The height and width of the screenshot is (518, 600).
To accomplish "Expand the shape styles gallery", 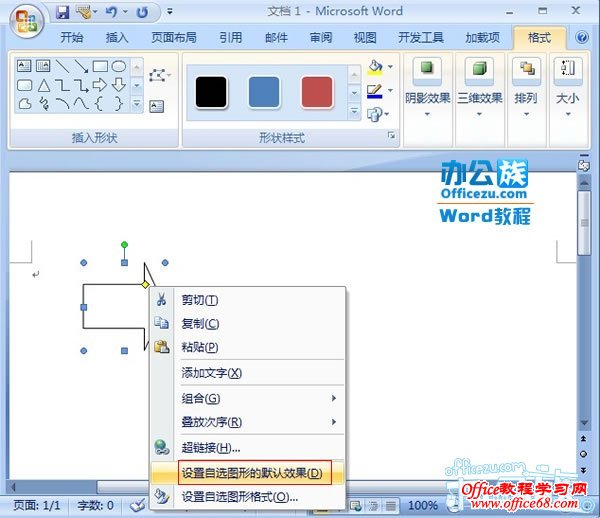I will coord(354,112).
